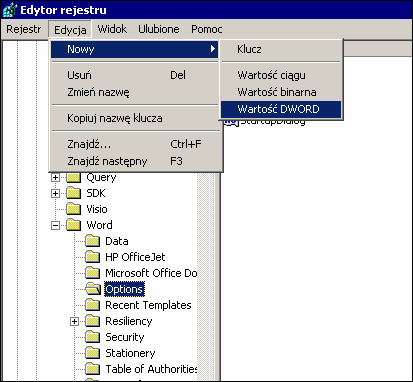Click the Word folder icon
This screenshot has width=413, height=382.
click(x=74, y=225)
